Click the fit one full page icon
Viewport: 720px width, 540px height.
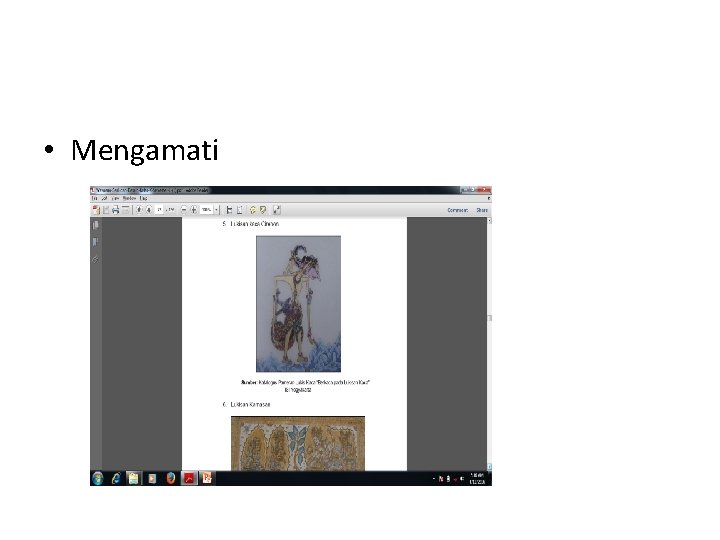pyautogui.click(x=239, y=210)
